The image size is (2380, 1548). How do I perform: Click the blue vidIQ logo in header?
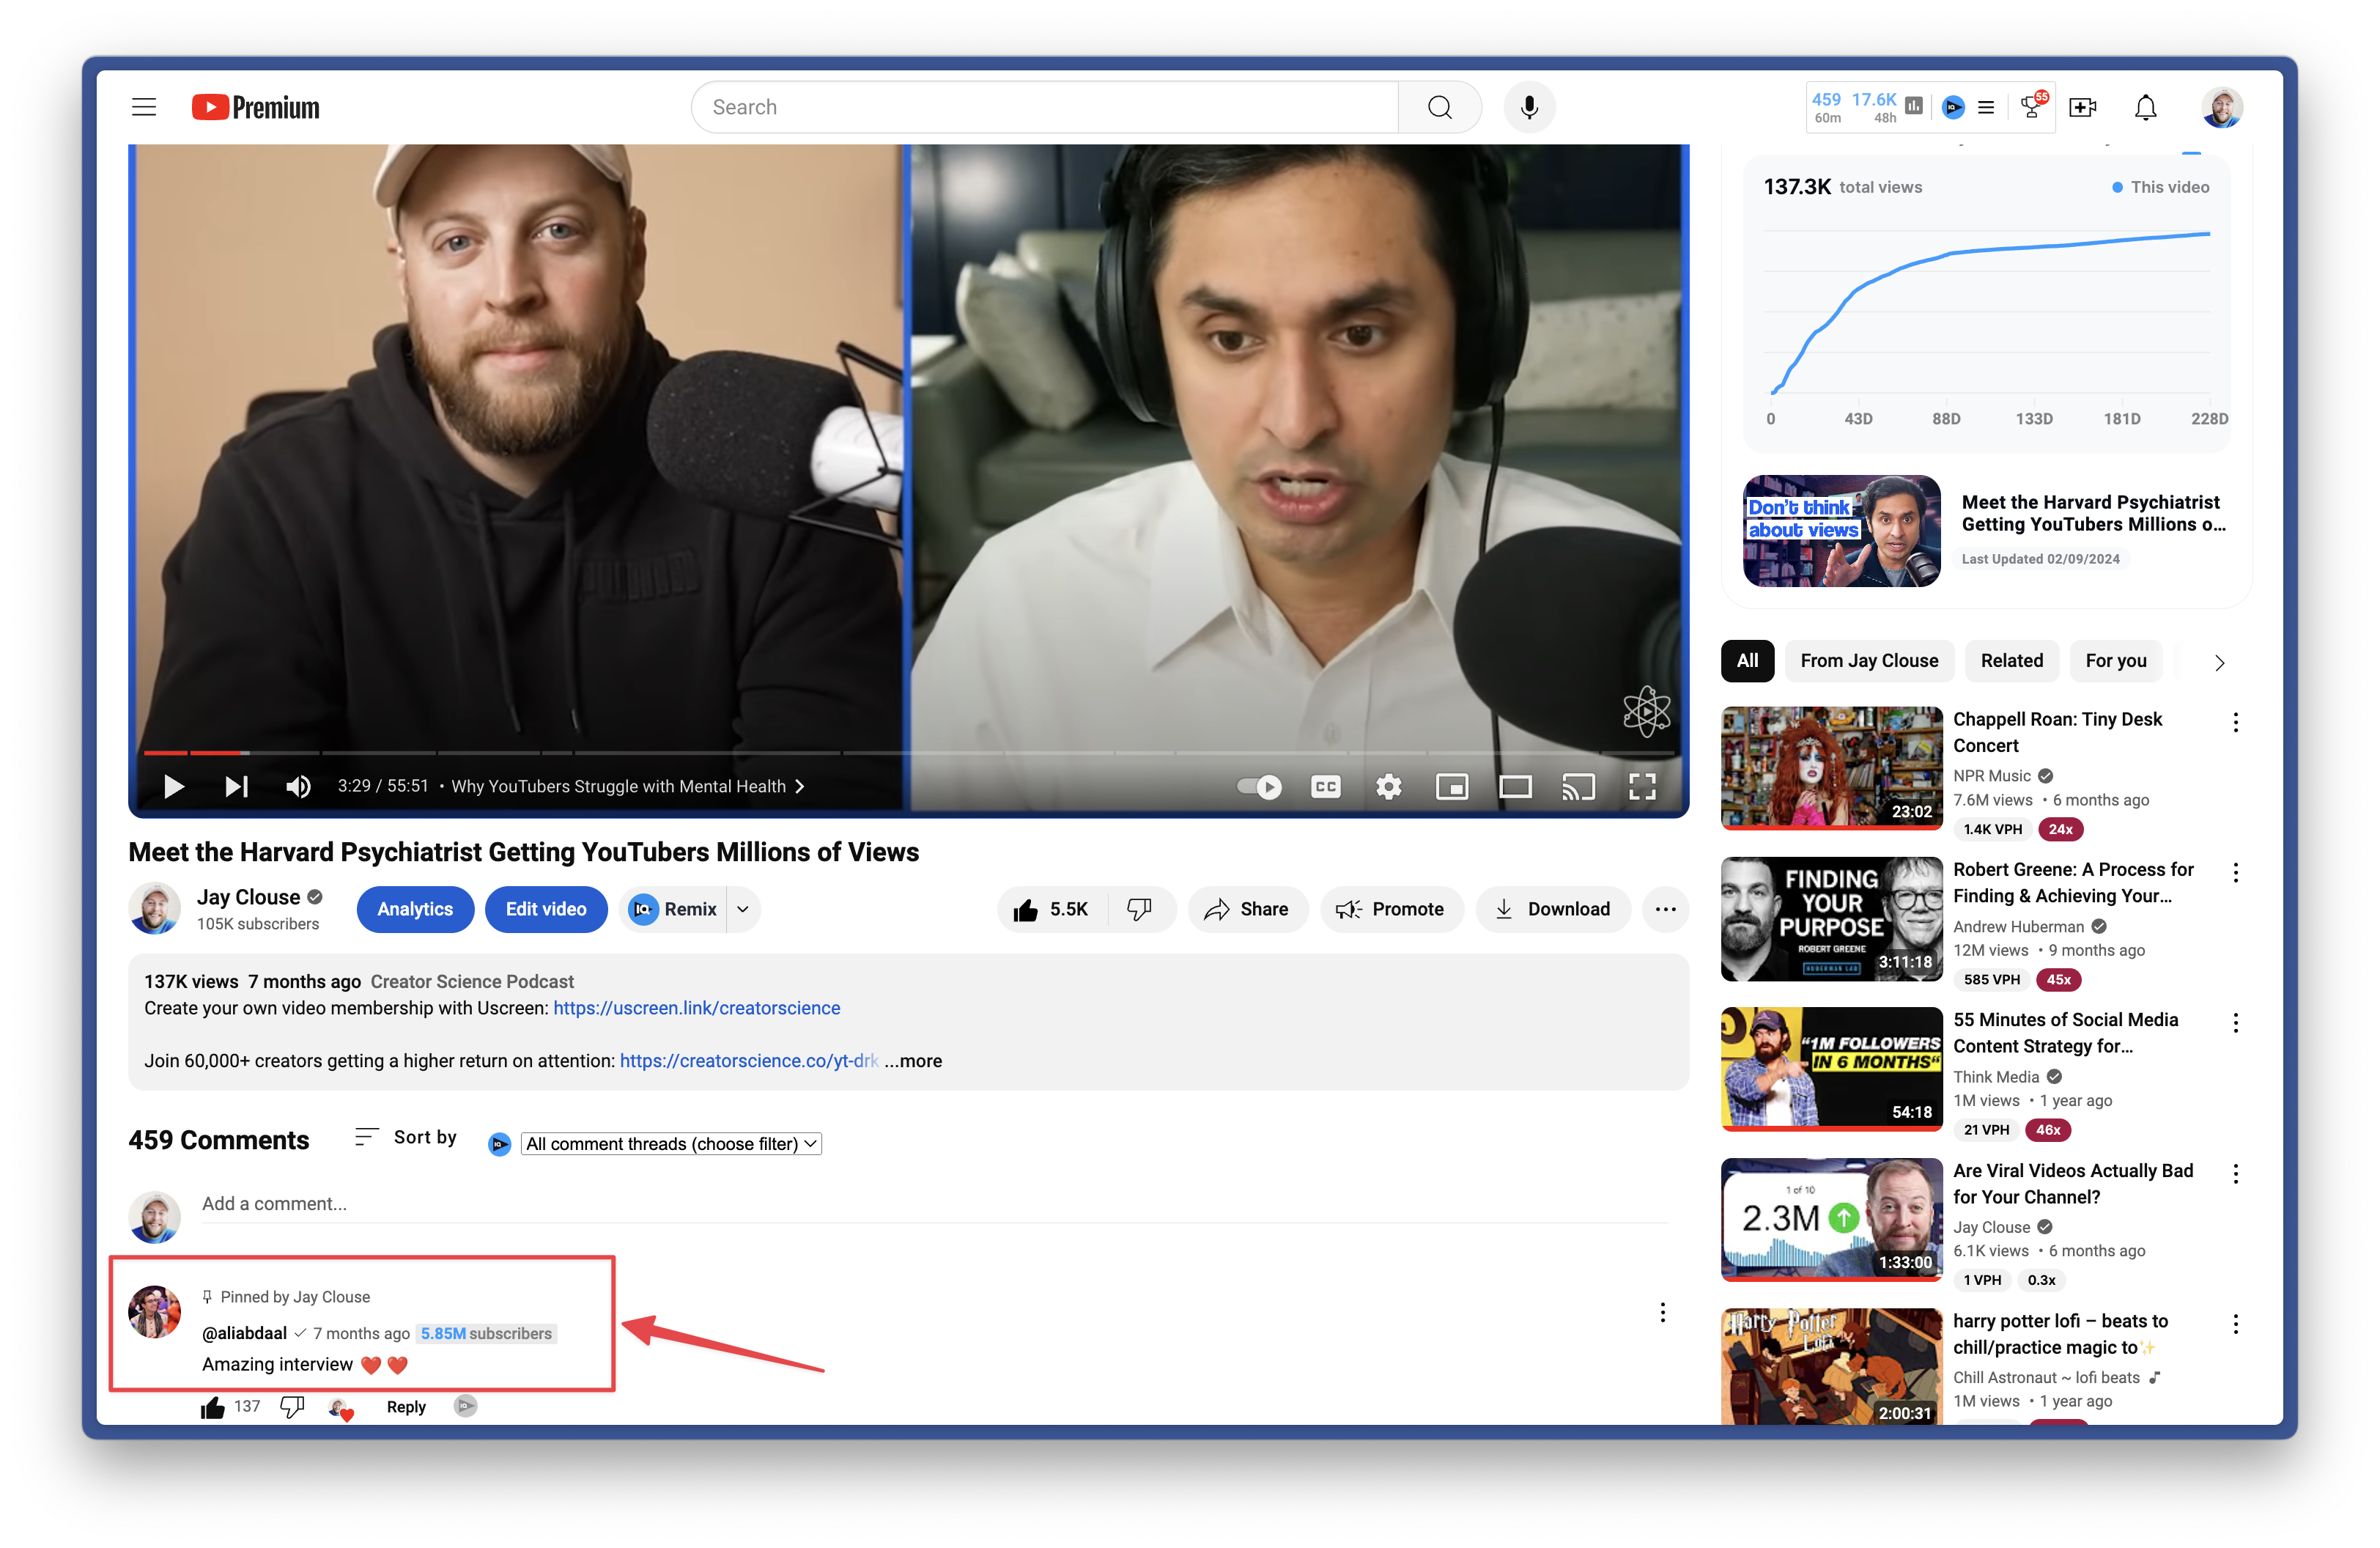(1953, 107)
